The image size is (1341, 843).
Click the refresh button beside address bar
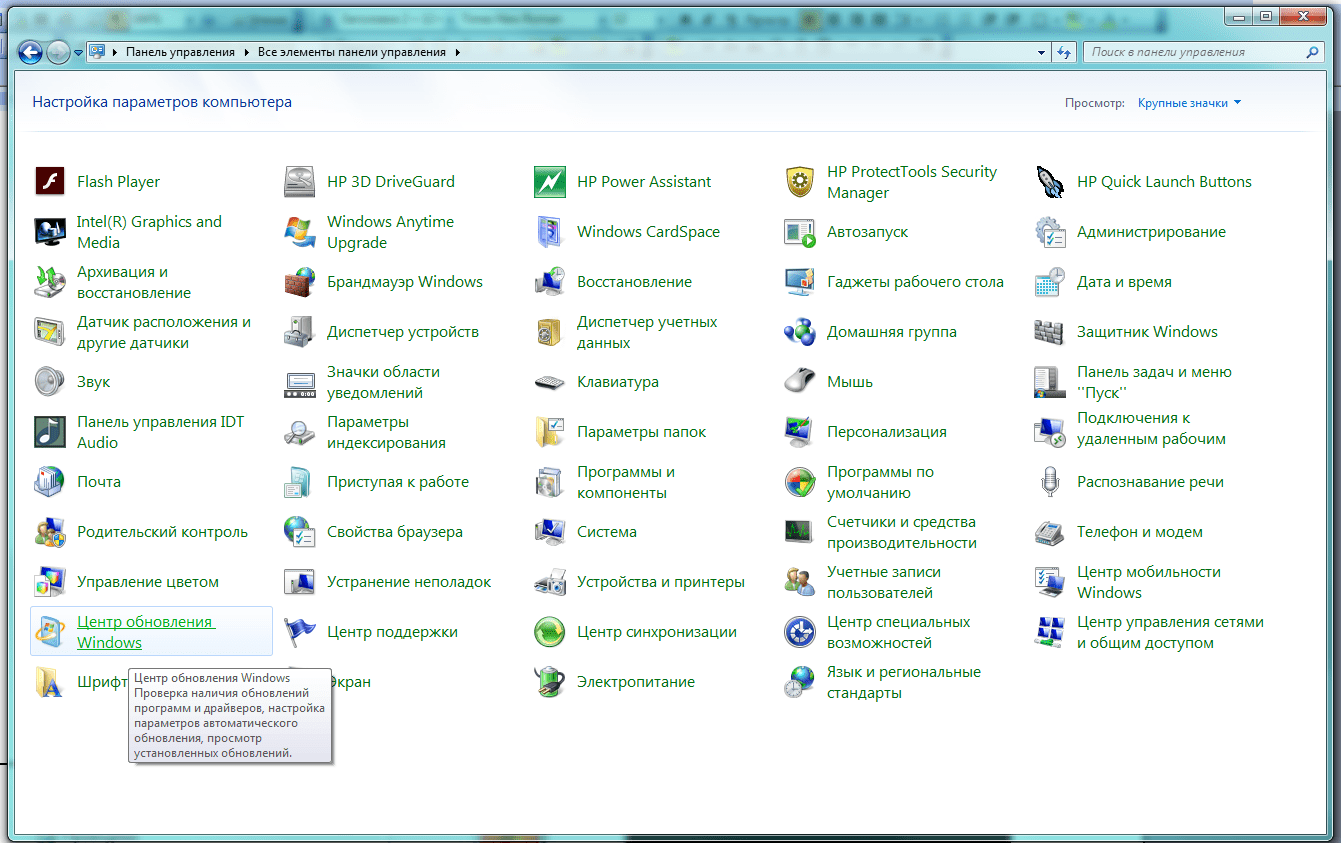point(1063,52)
